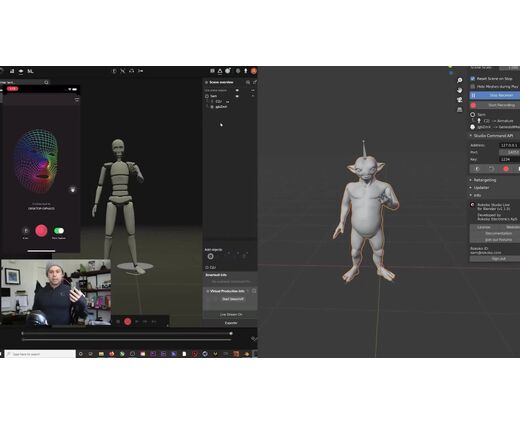Toggle Hide Meshes during Play checkbox in Blender
The height and width of the screenshot is (425, 520).
click(472, 86)
